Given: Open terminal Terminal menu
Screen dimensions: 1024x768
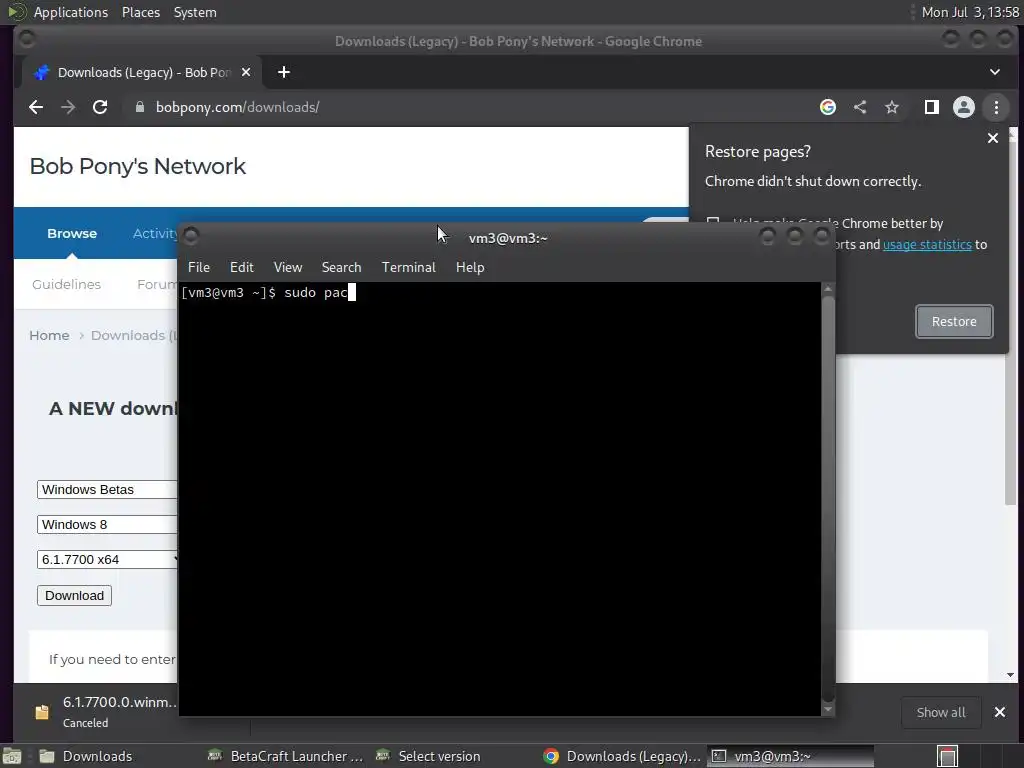Looking at the screenshot, I should point(408,267).
